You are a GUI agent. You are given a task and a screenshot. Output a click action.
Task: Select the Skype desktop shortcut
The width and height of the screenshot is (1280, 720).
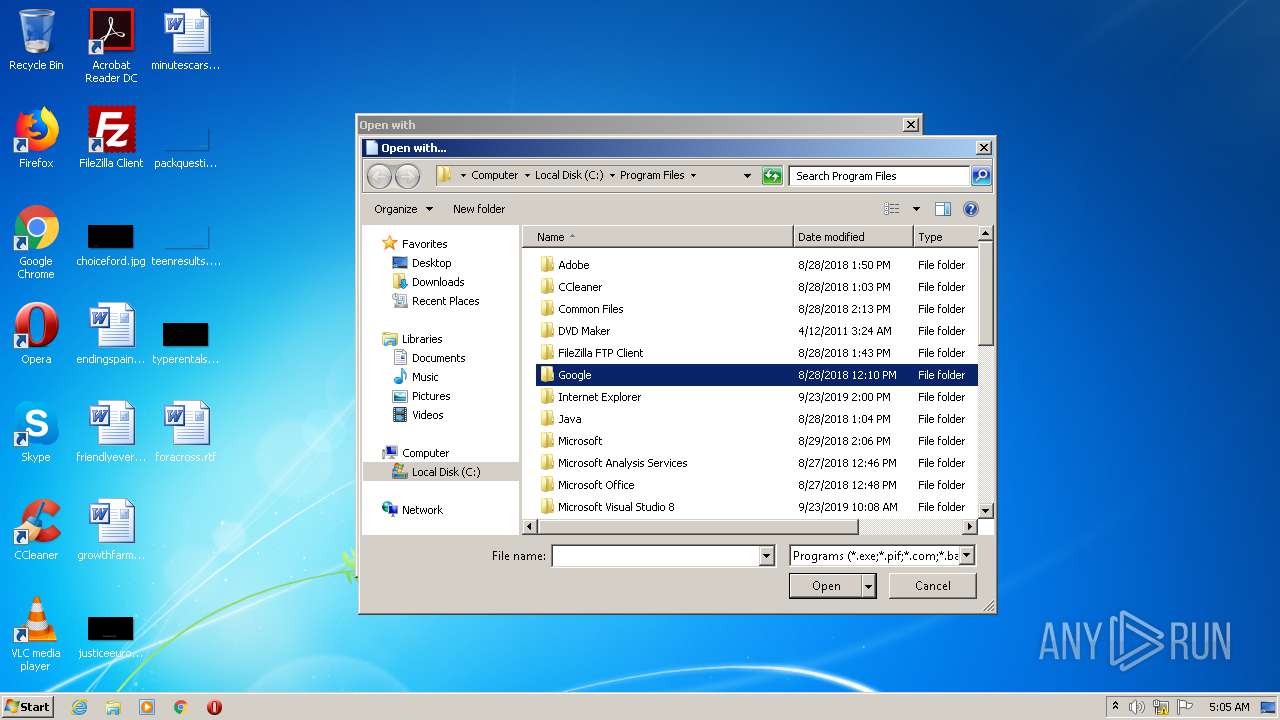[x=36, y=432]
